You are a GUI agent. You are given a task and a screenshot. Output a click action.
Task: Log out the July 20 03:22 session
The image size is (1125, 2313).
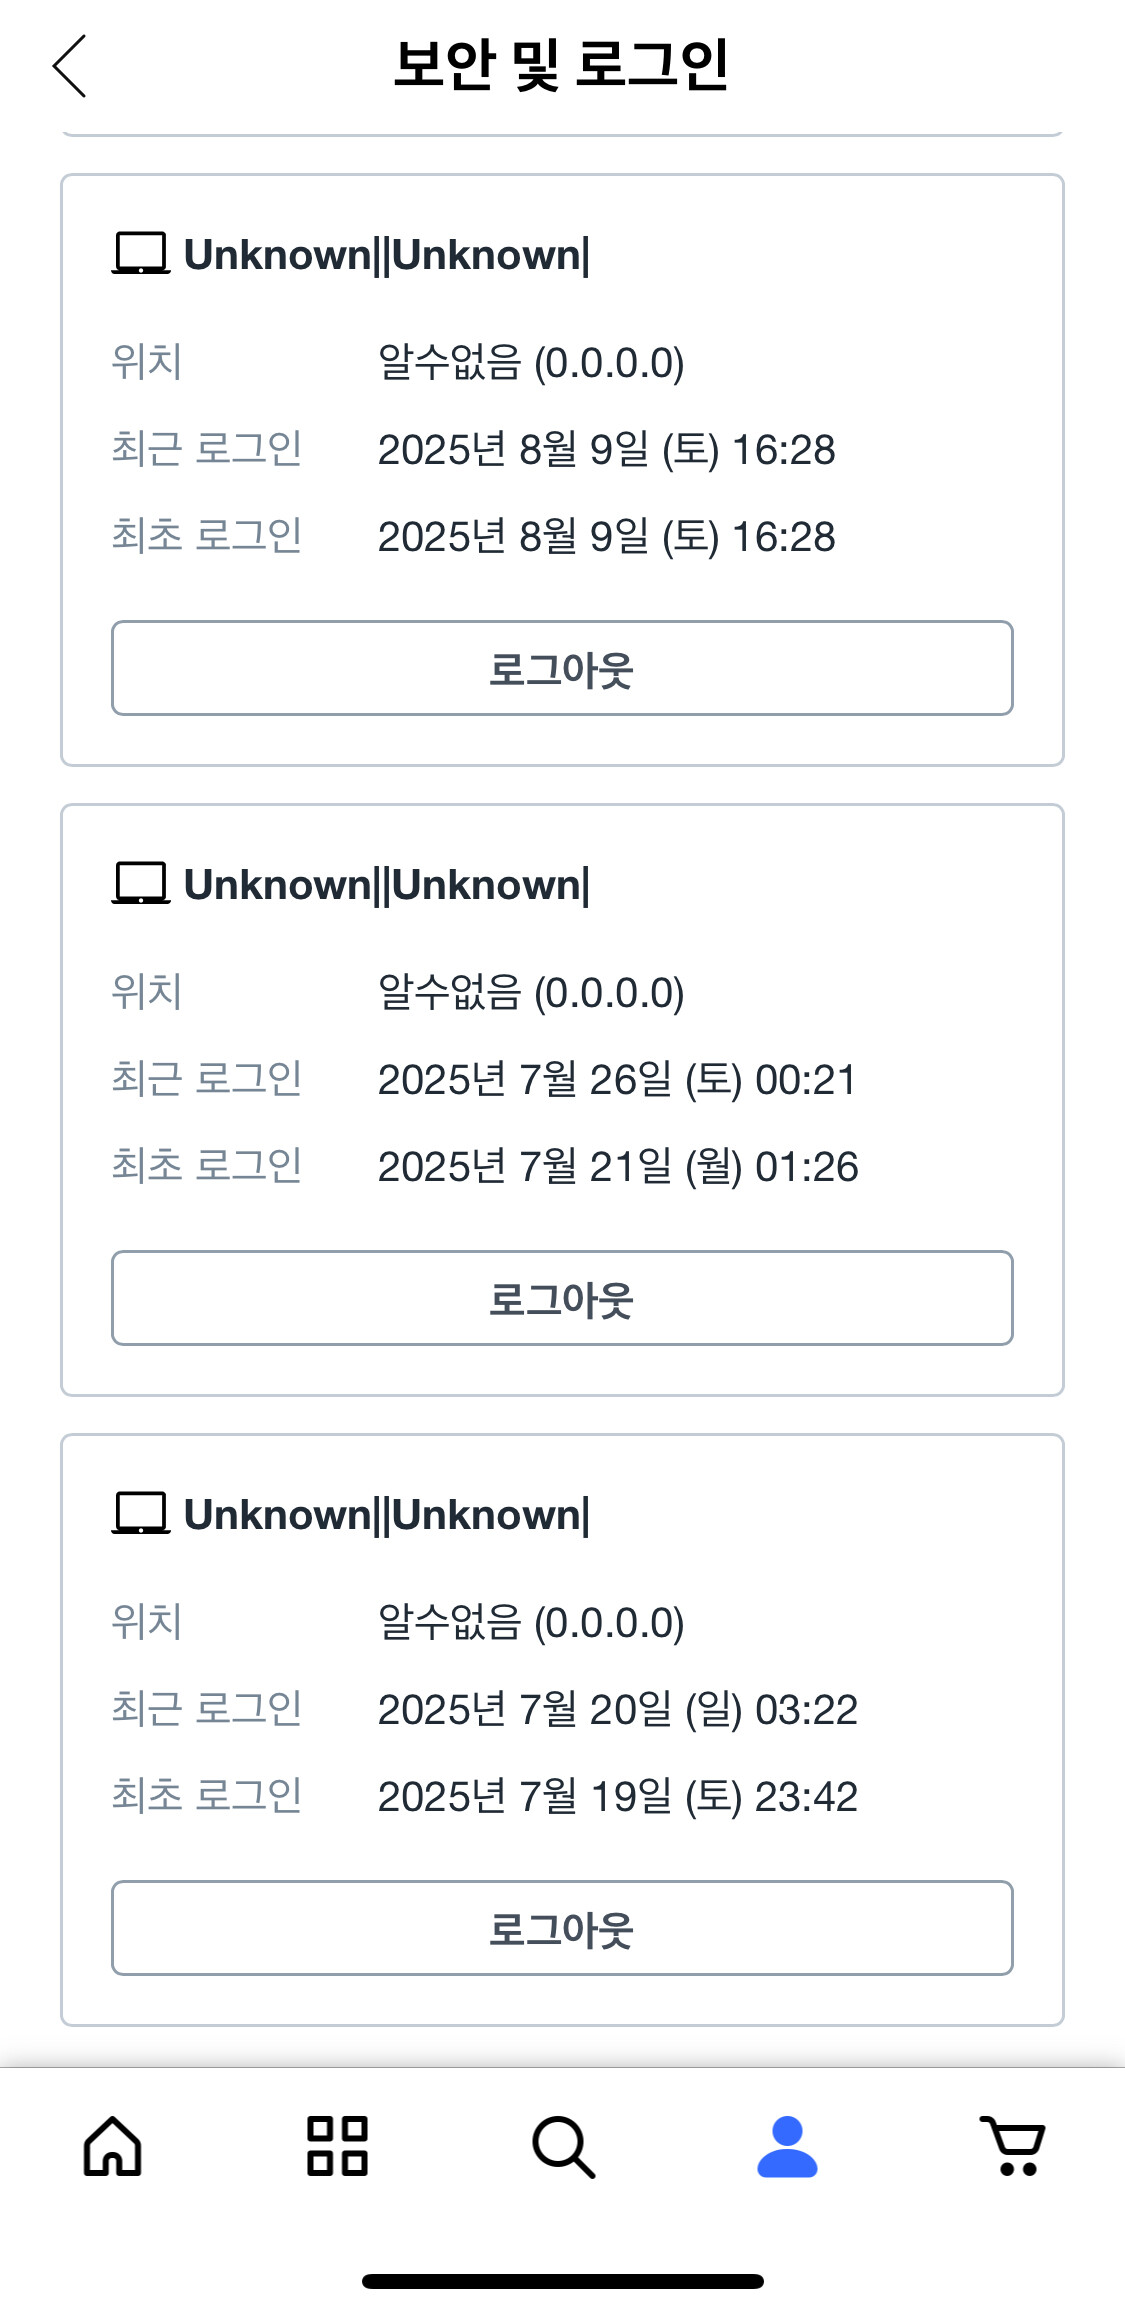tap(562, 1928)
